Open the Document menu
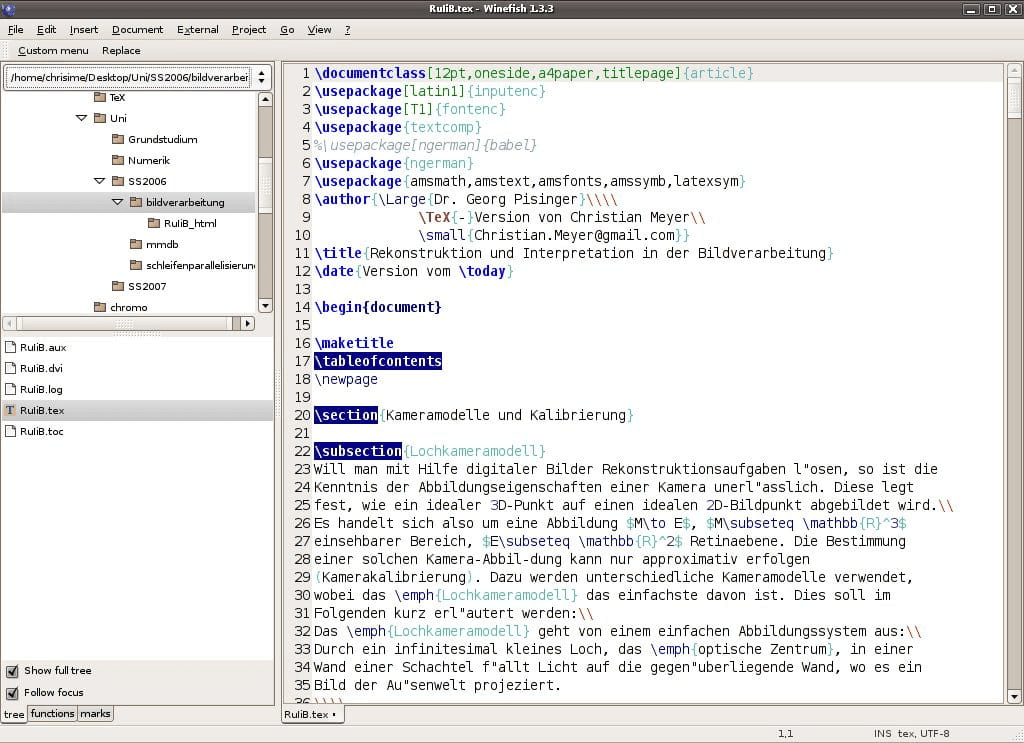1024x743 pixels. pos(137,29)
